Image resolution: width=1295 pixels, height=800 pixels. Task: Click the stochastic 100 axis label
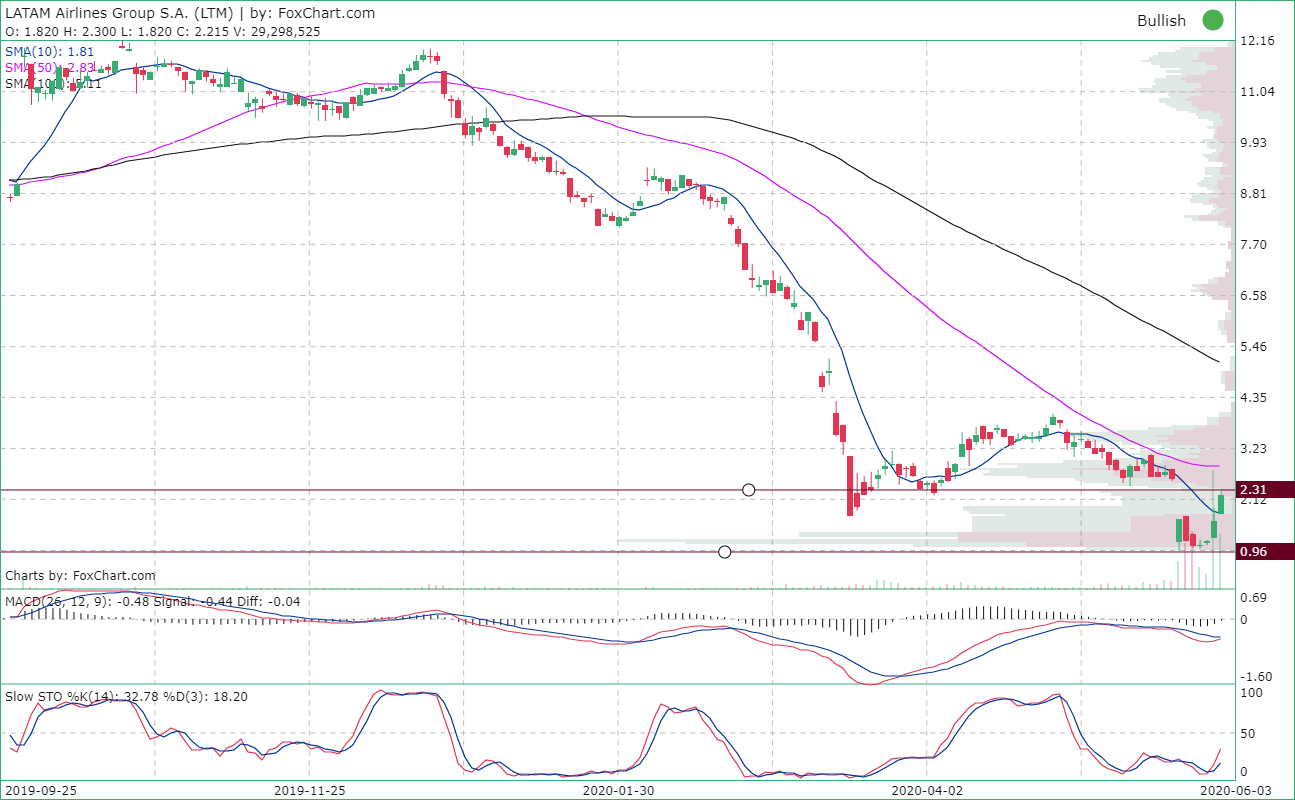pos(1251,692)
